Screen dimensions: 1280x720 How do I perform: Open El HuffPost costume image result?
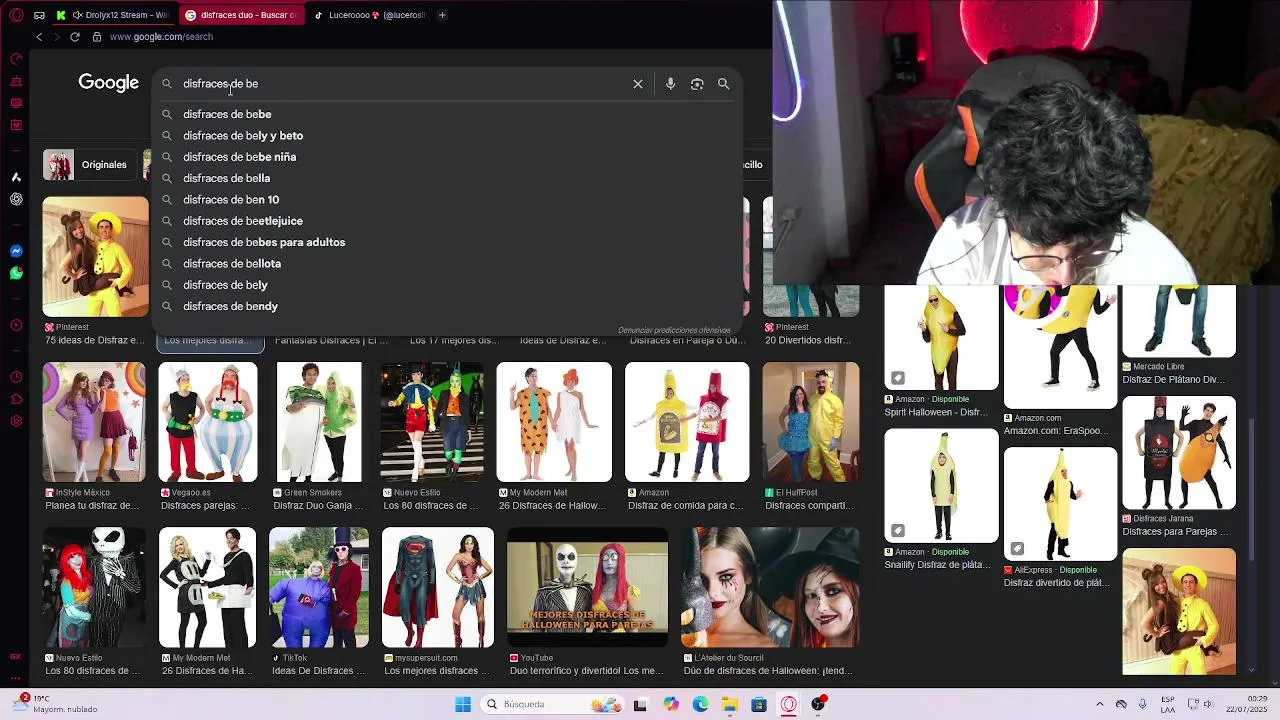811,422
